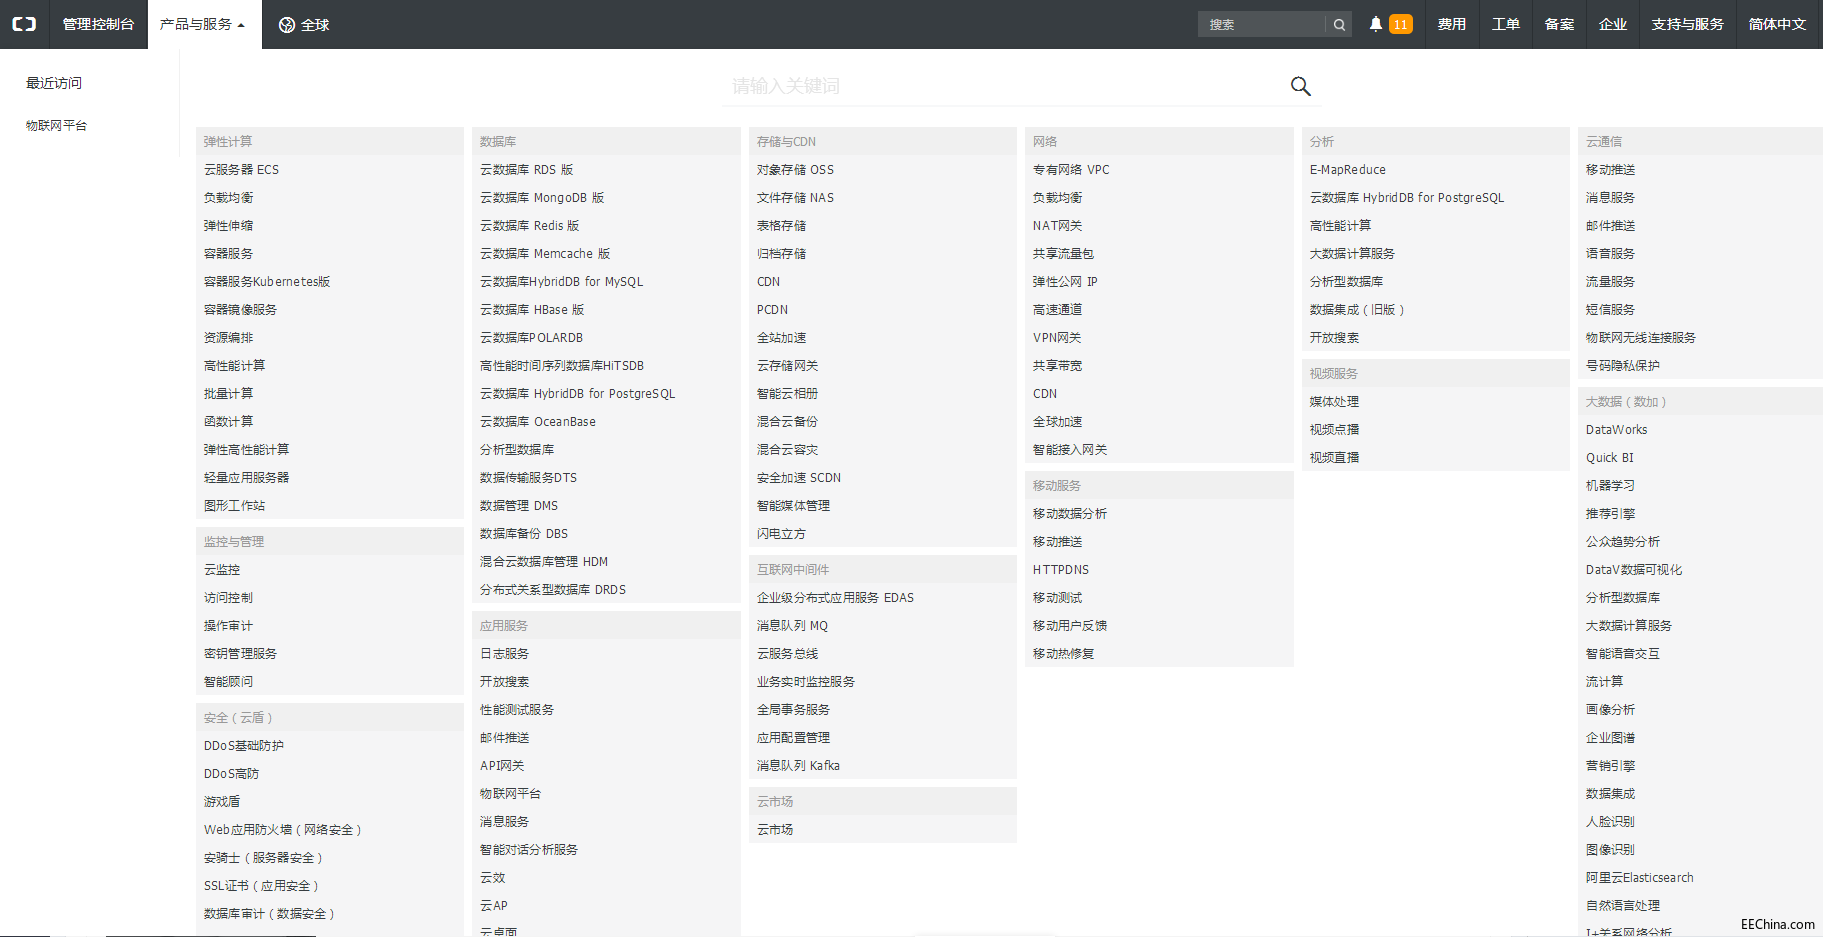The height and width of the screenshot is (937, 1823).
Task: Open HTTPDNS under 移动服务
Action: pos(1061,569)
